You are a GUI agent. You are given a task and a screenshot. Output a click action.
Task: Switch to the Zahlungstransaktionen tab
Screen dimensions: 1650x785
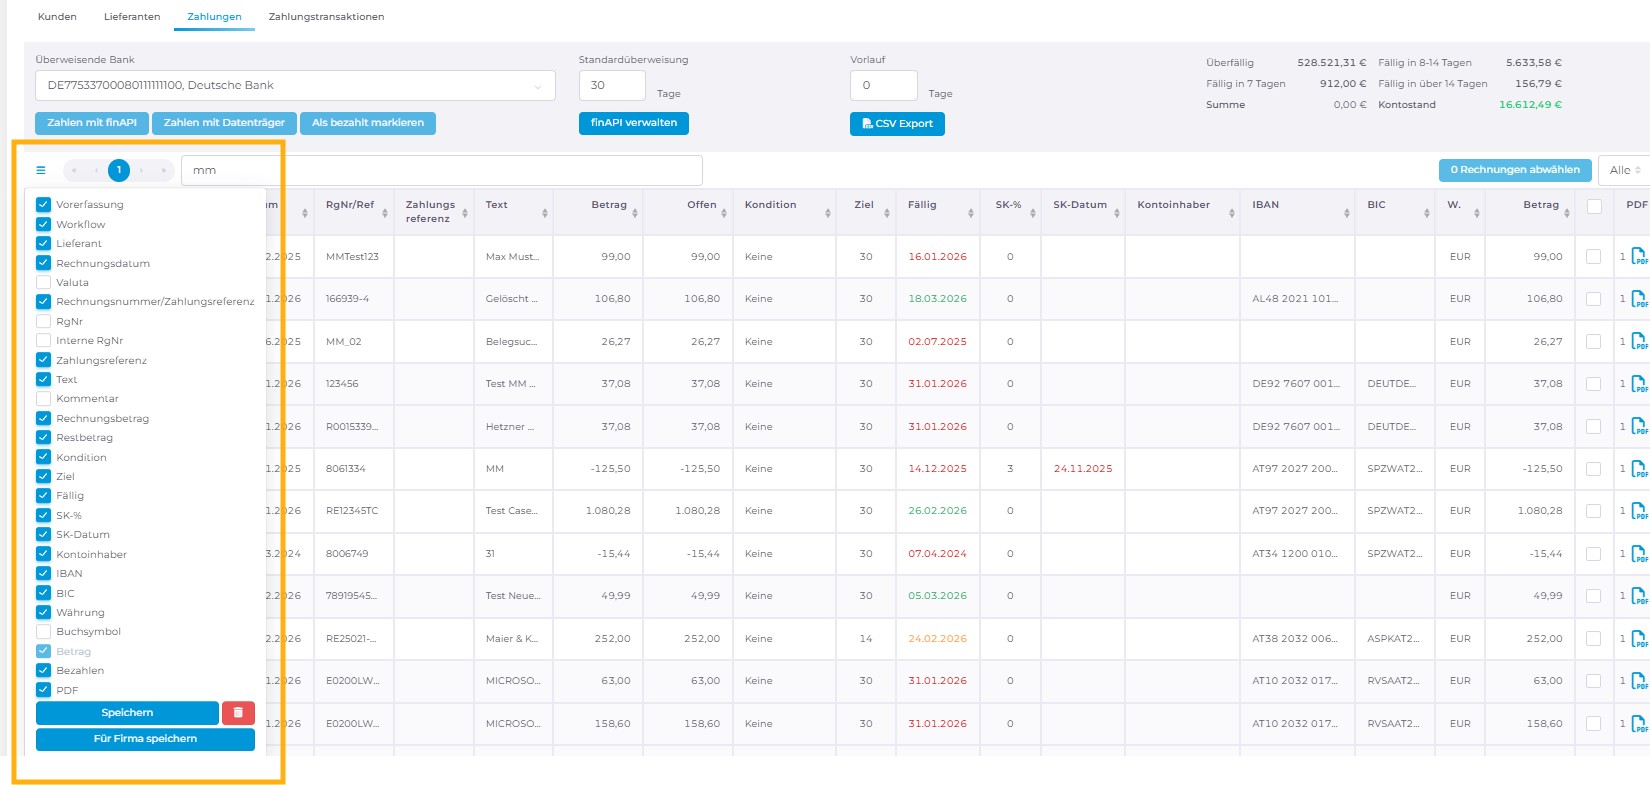click(326, 17)
